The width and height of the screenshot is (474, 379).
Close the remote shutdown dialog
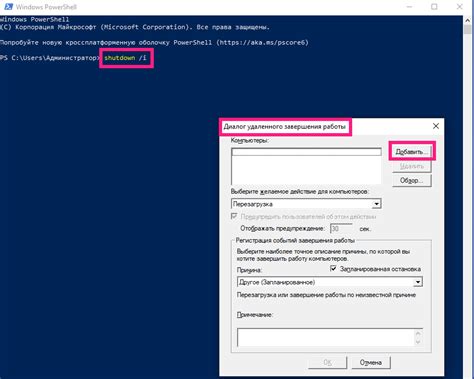[436, 126]
